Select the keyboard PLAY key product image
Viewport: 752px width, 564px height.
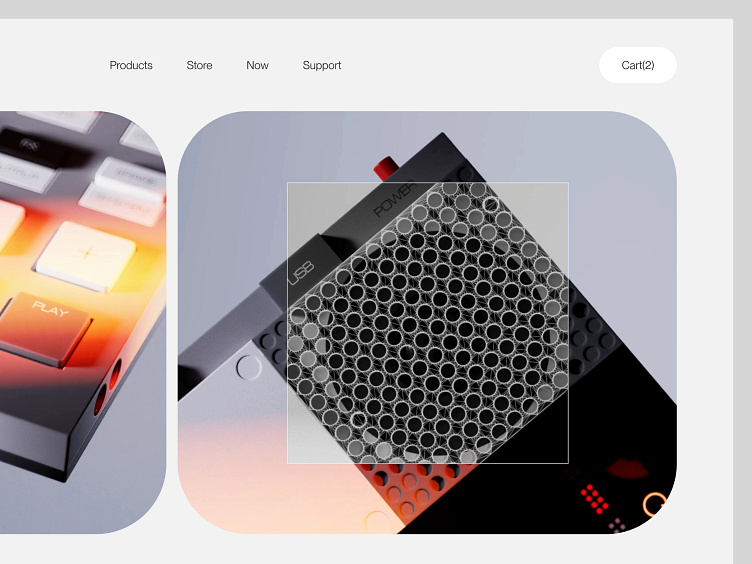(83, 322)
